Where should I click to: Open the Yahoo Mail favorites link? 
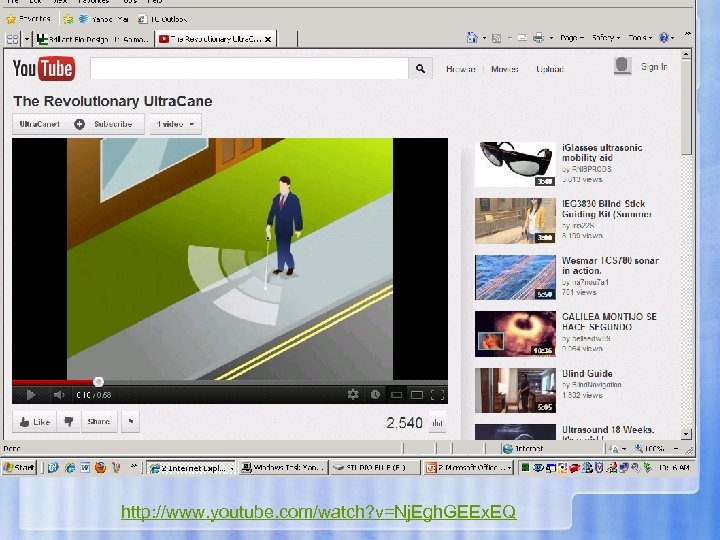pyautogui.click(x=104, y=19)
